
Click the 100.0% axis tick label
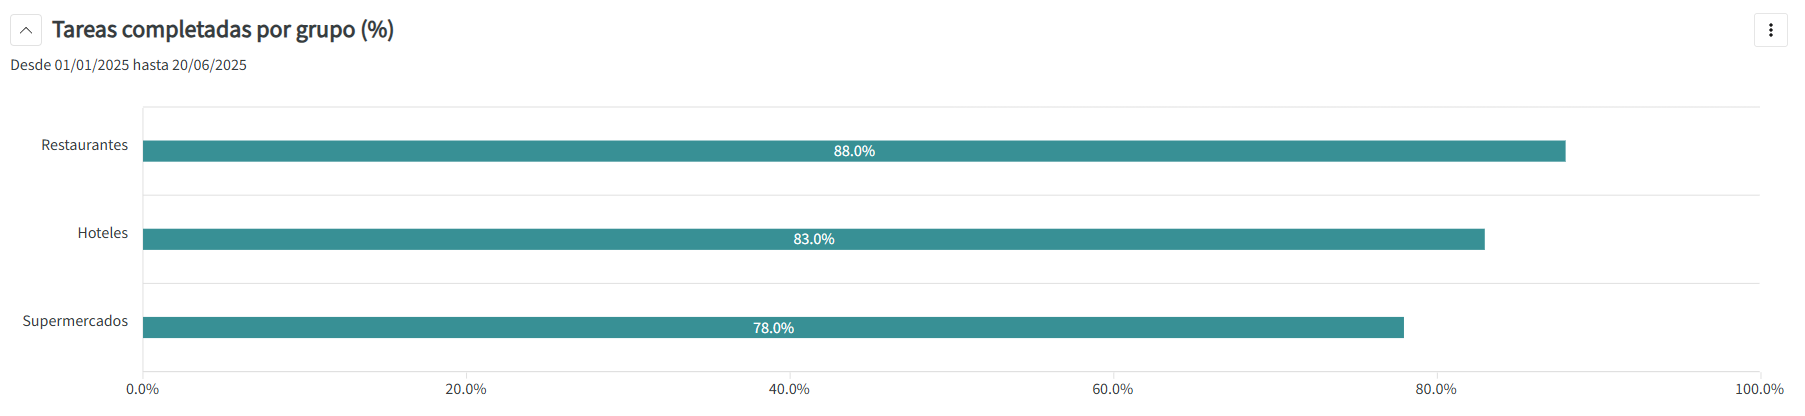pos(1759,389)
